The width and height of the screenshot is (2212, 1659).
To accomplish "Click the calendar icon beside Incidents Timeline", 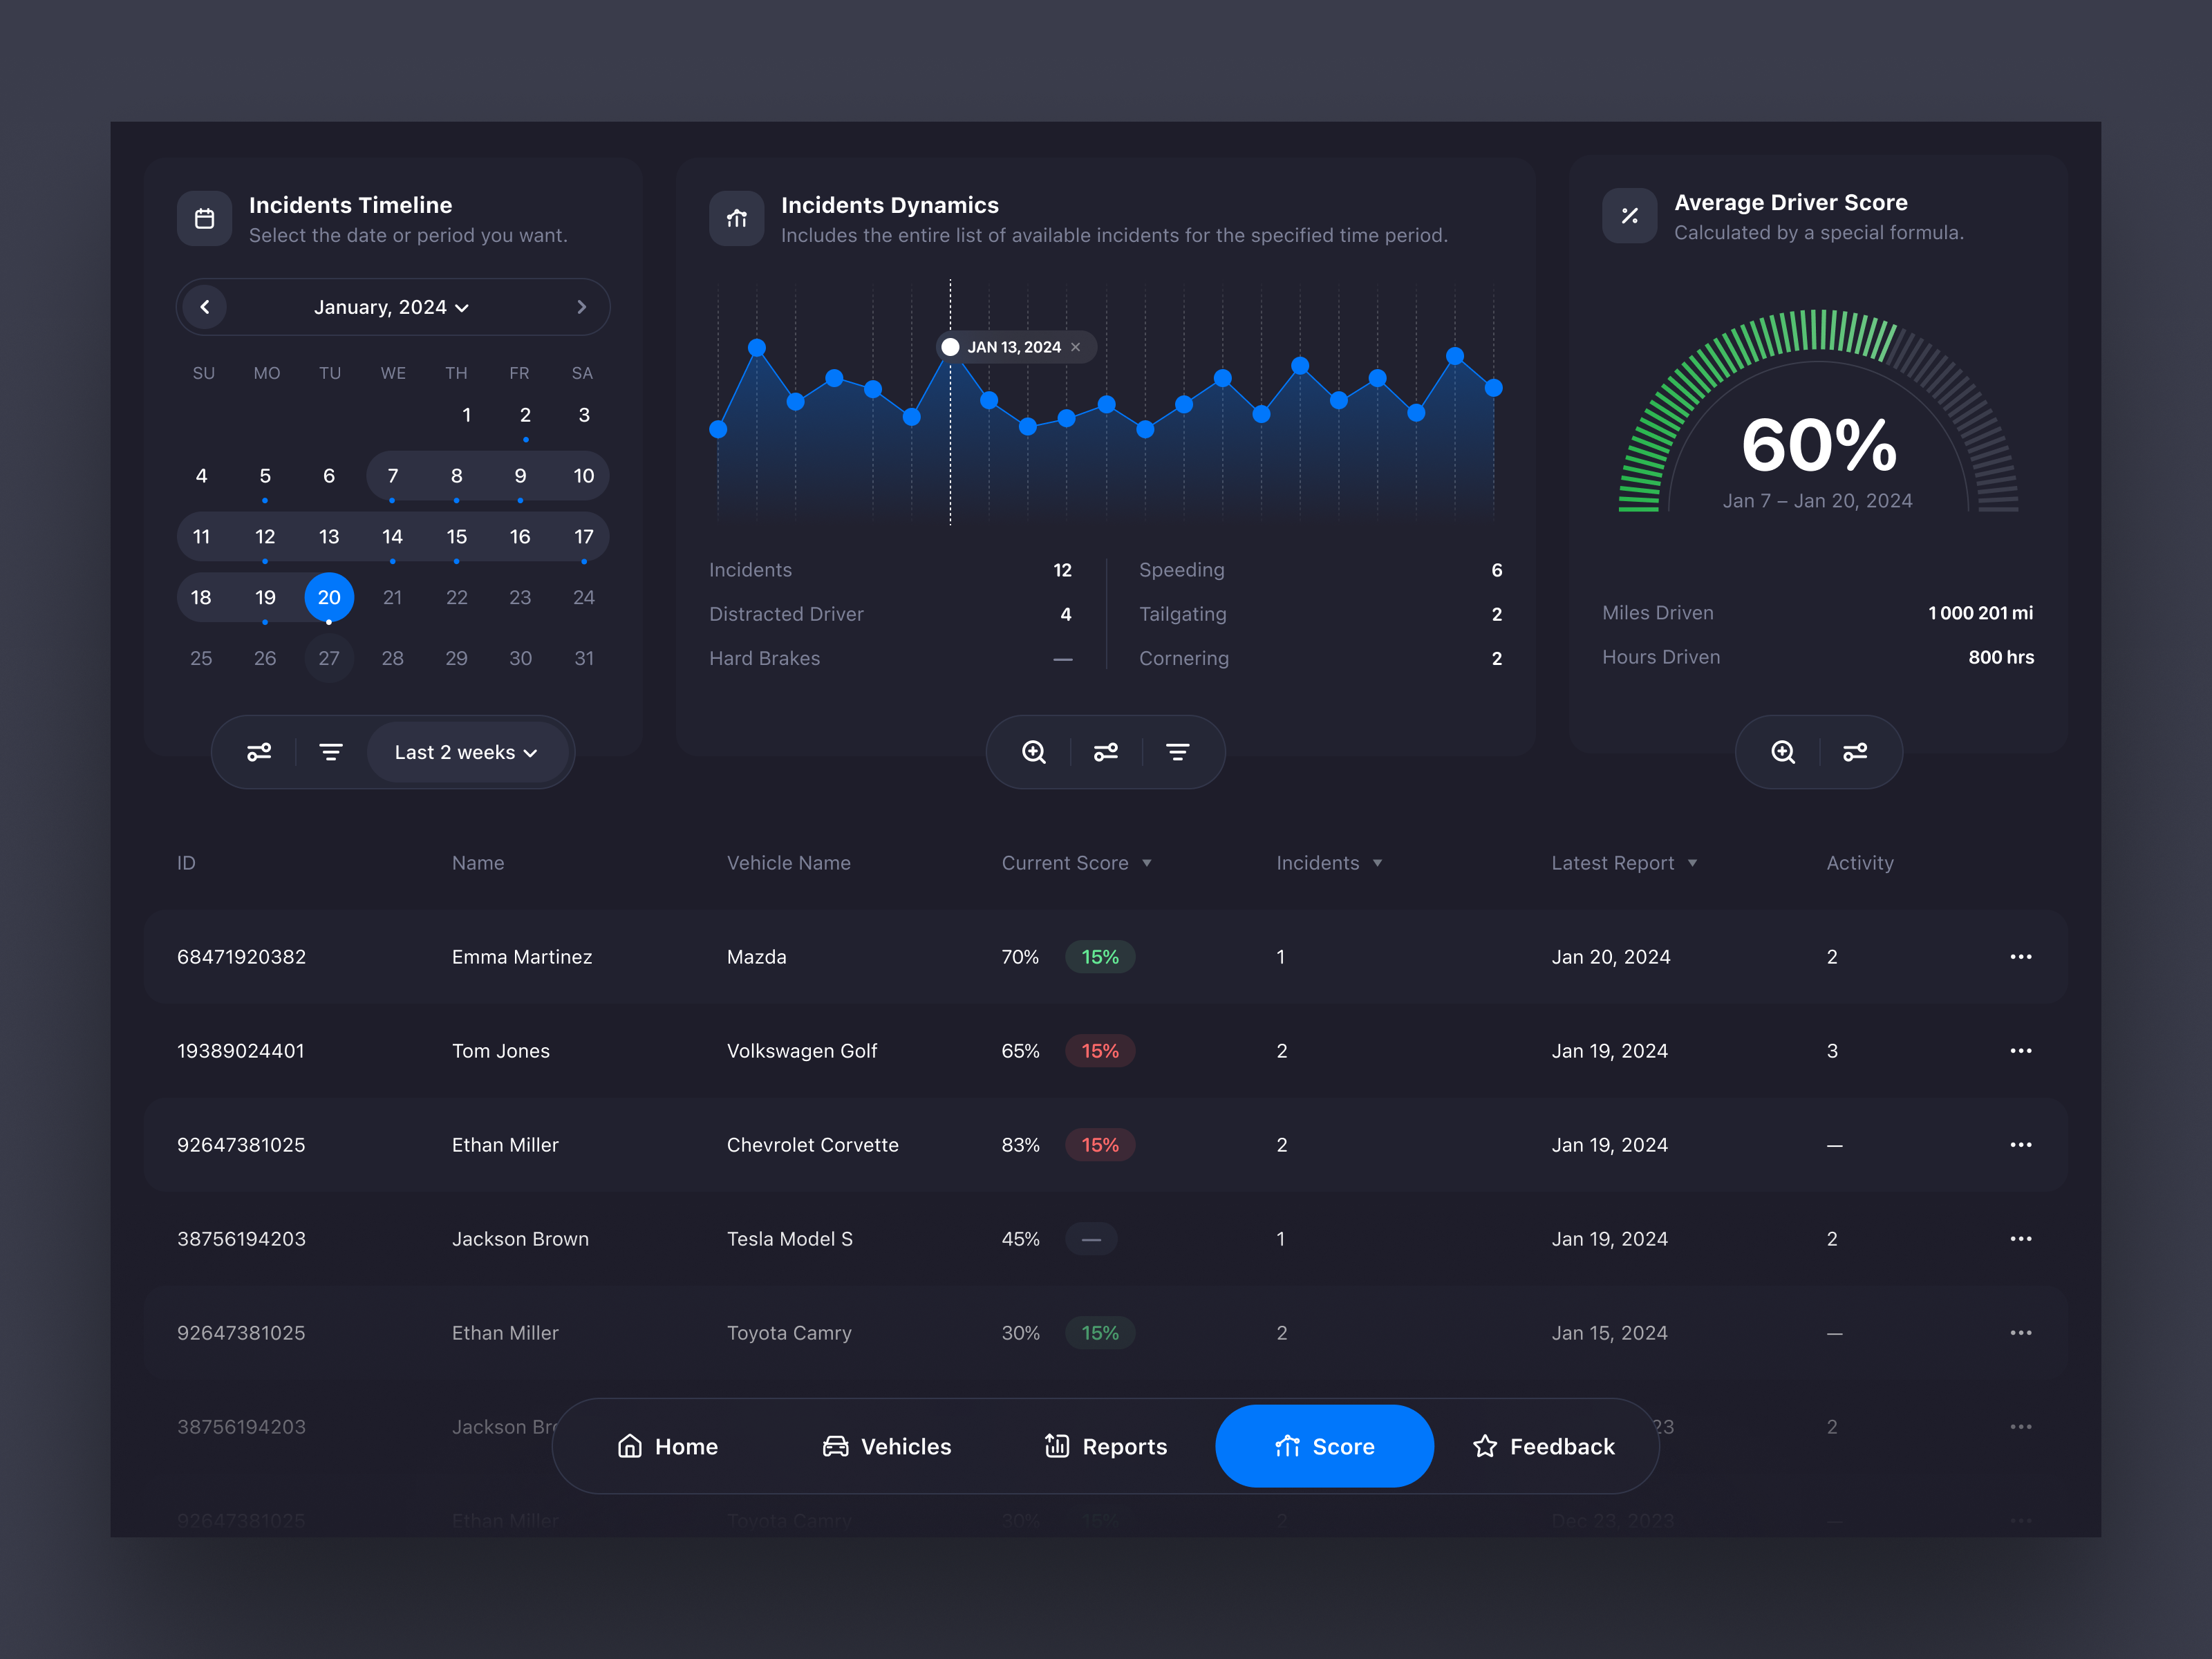I will 204,218.
